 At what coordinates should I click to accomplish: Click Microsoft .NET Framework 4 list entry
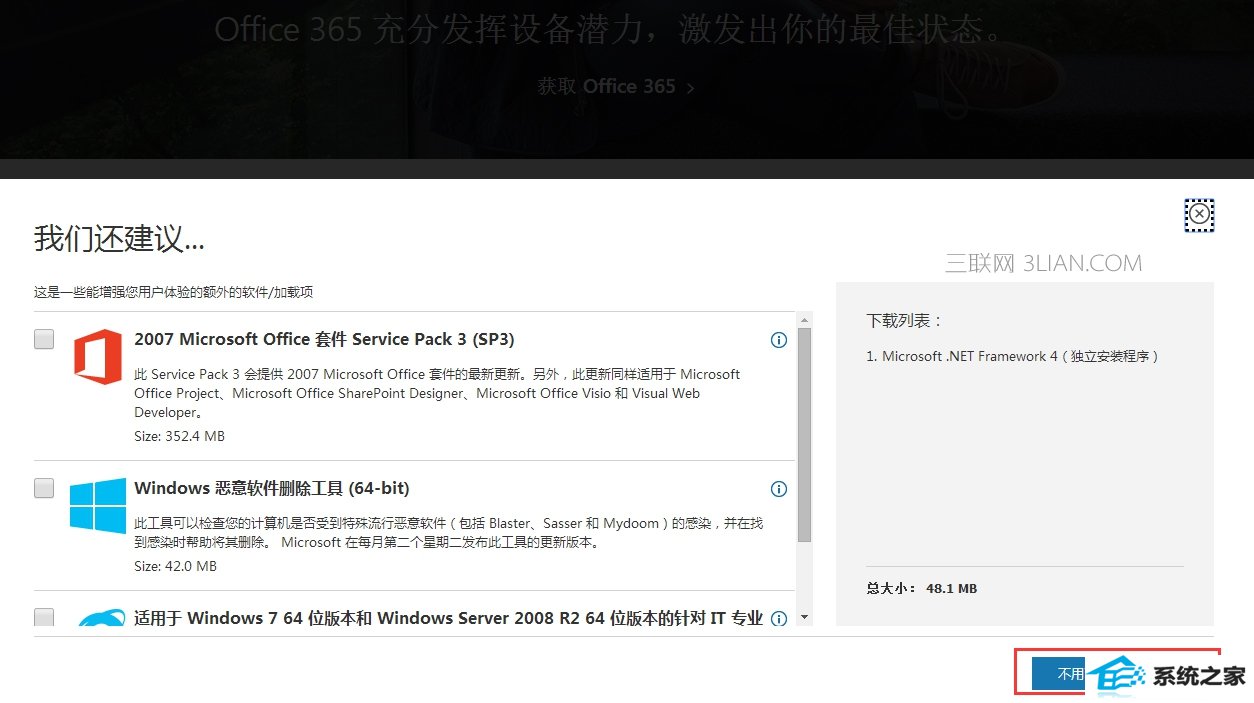click(x=1013, y=356)
